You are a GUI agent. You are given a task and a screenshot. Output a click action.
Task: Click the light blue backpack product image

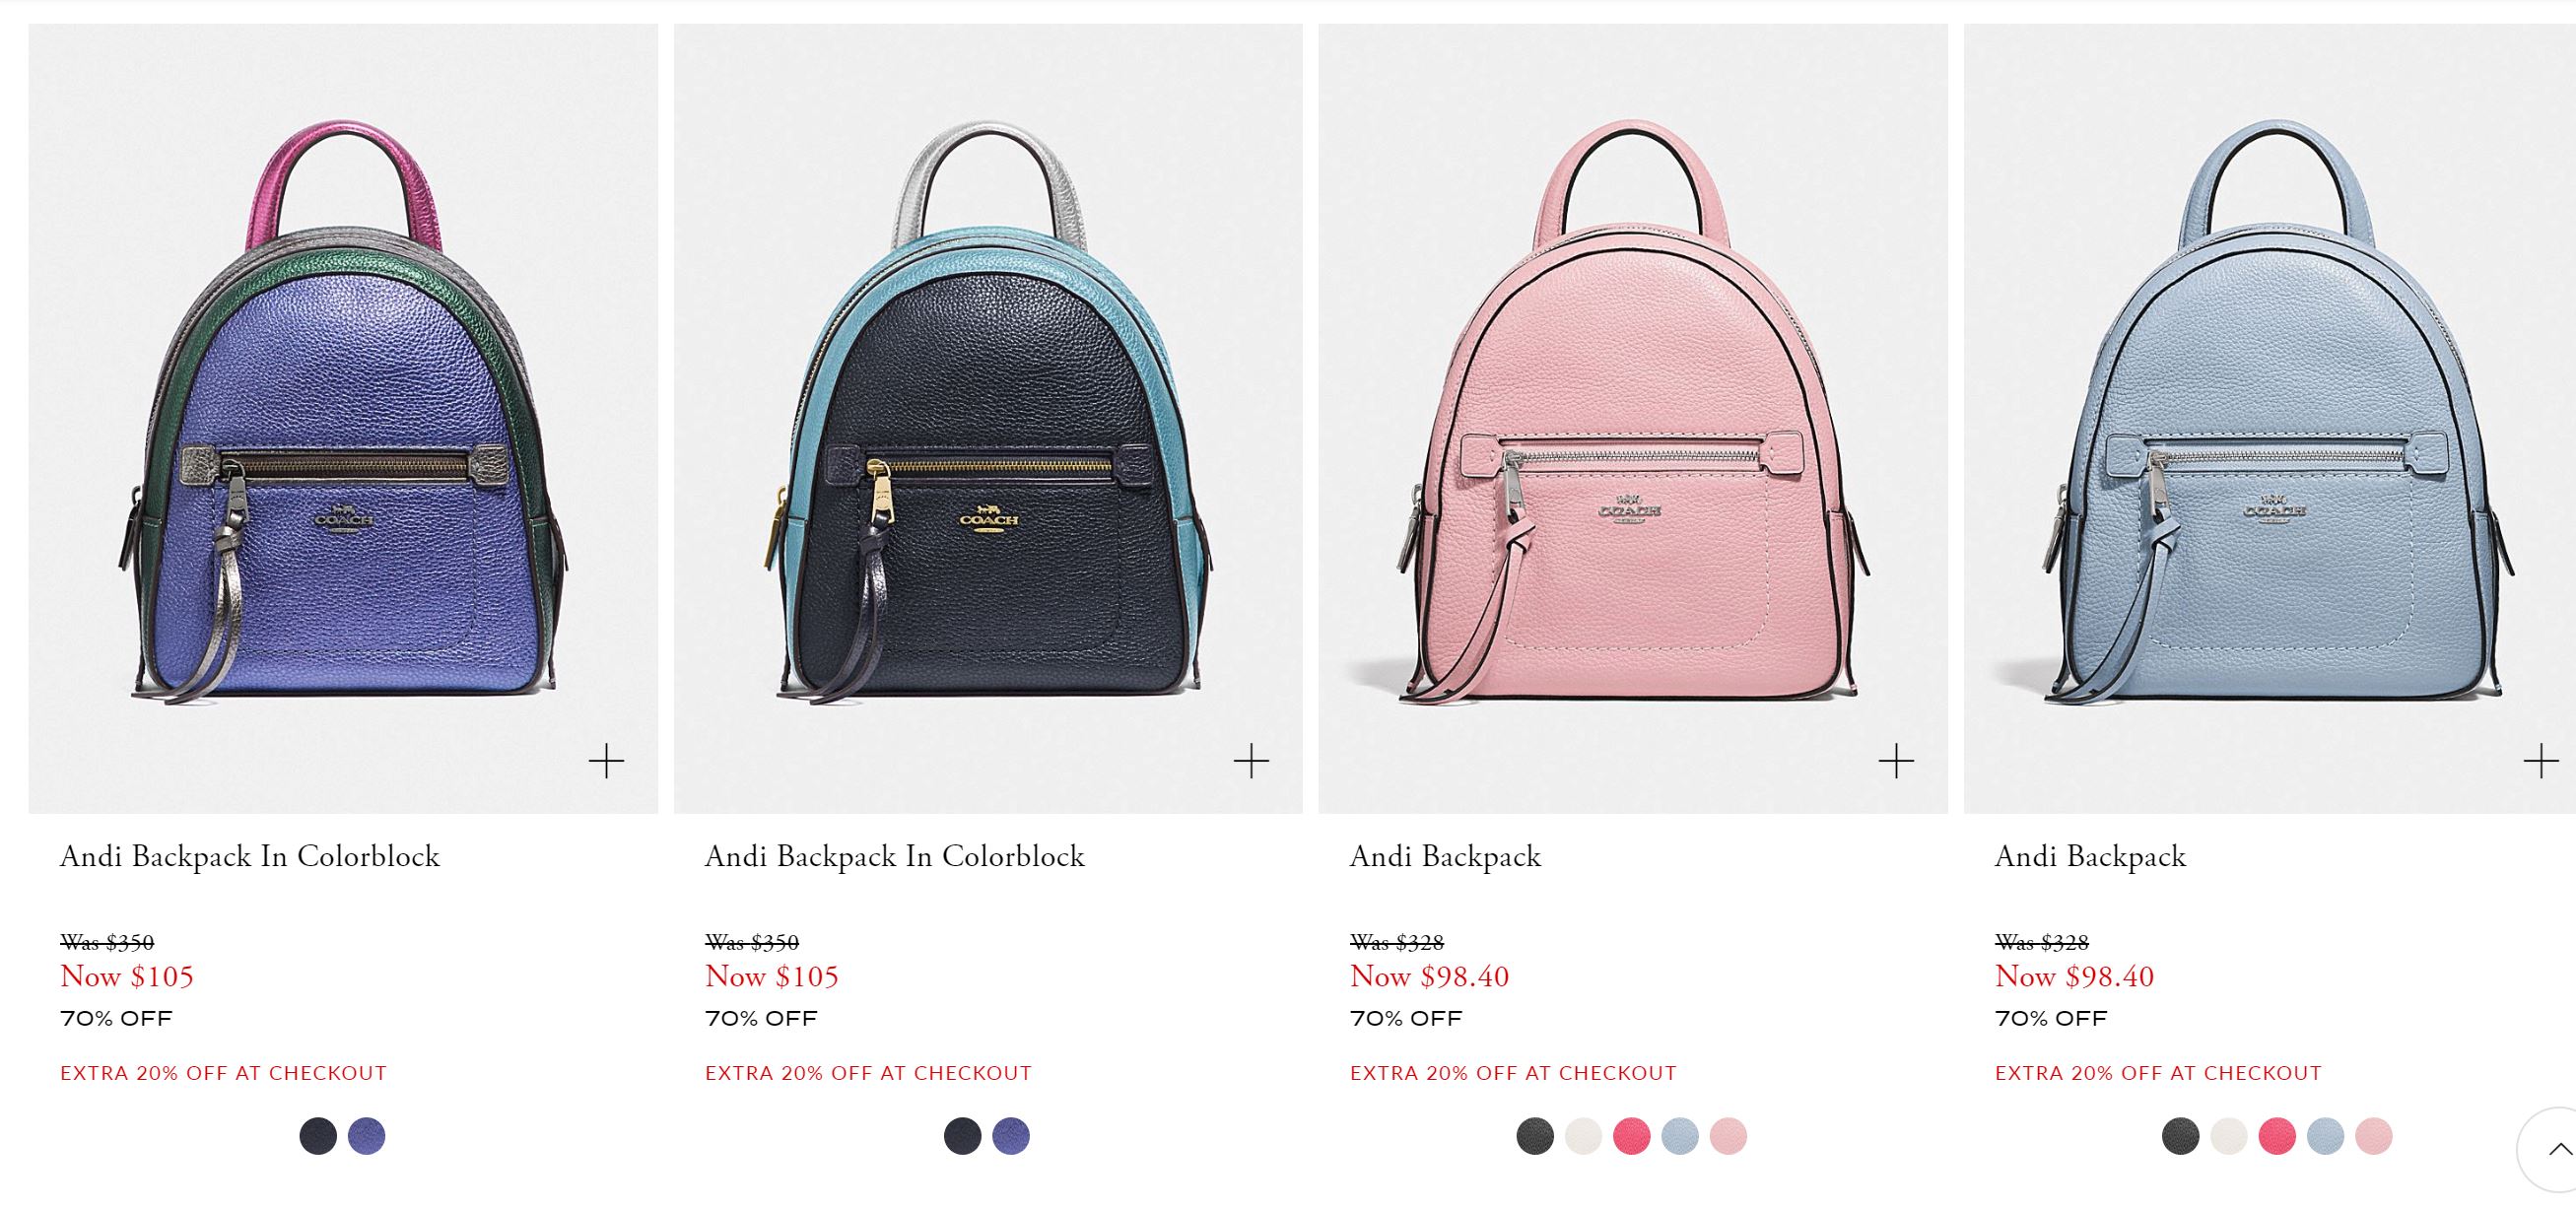click(2270, 418)
